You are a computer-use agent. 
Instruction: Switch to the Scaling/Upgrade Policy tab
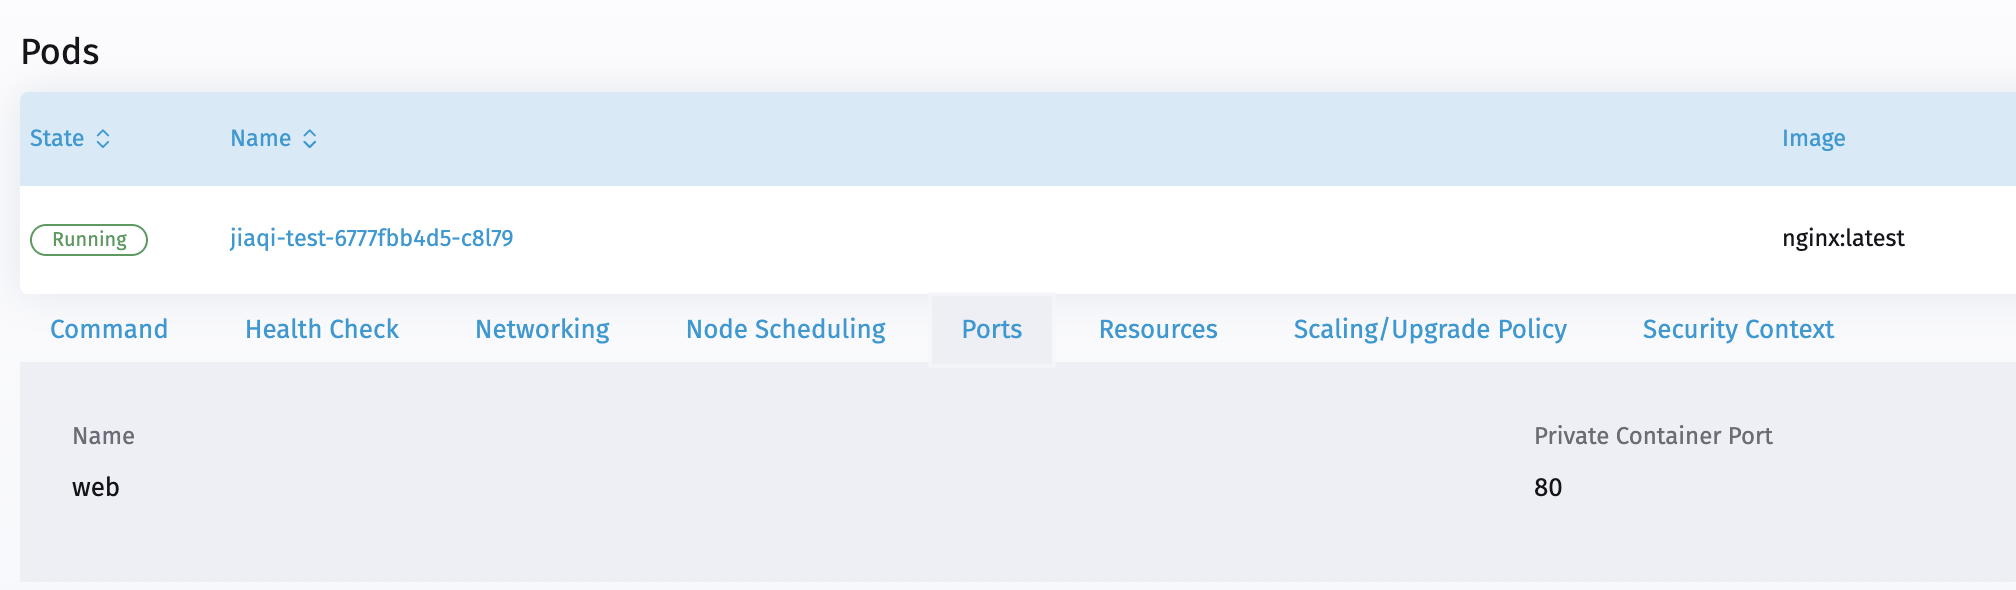[x=1430, y=329]
